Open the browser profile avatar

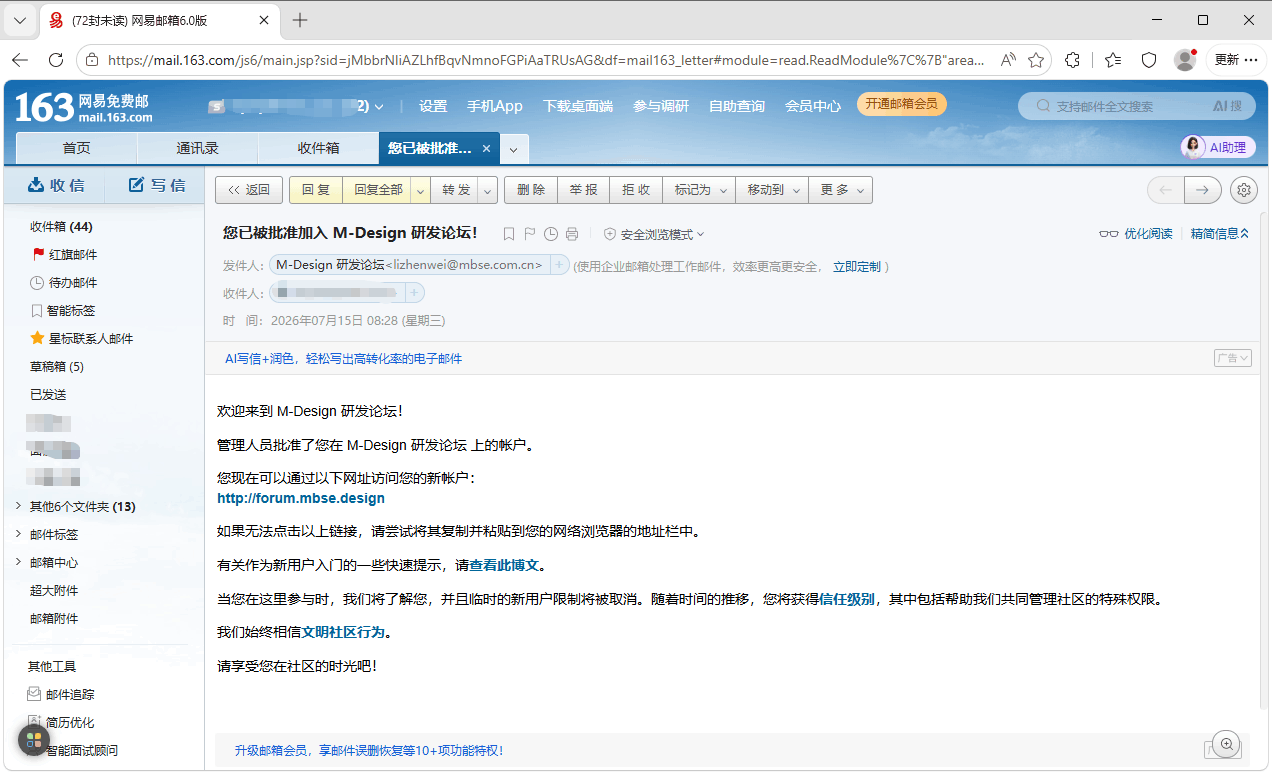click(x=1185, y=60)
